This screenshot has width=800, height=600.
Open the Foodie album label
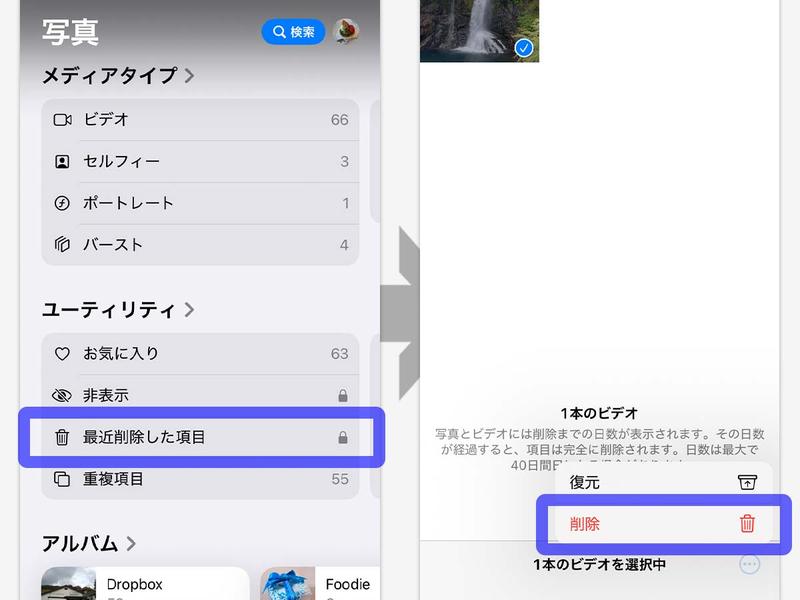coord(348,584)
